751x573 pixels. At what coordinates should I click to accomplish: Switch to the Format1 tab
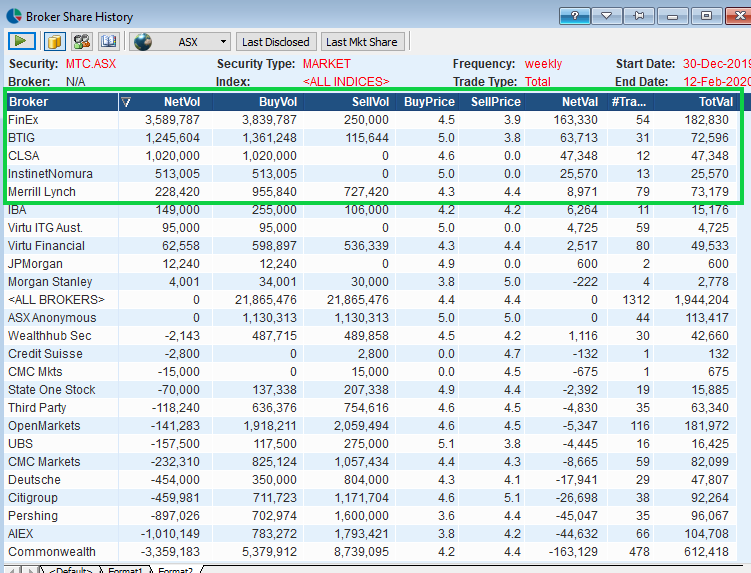125,570
